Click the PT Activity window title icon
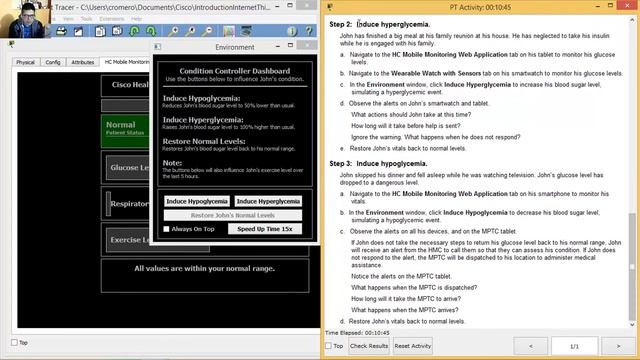 click(330, 7)
